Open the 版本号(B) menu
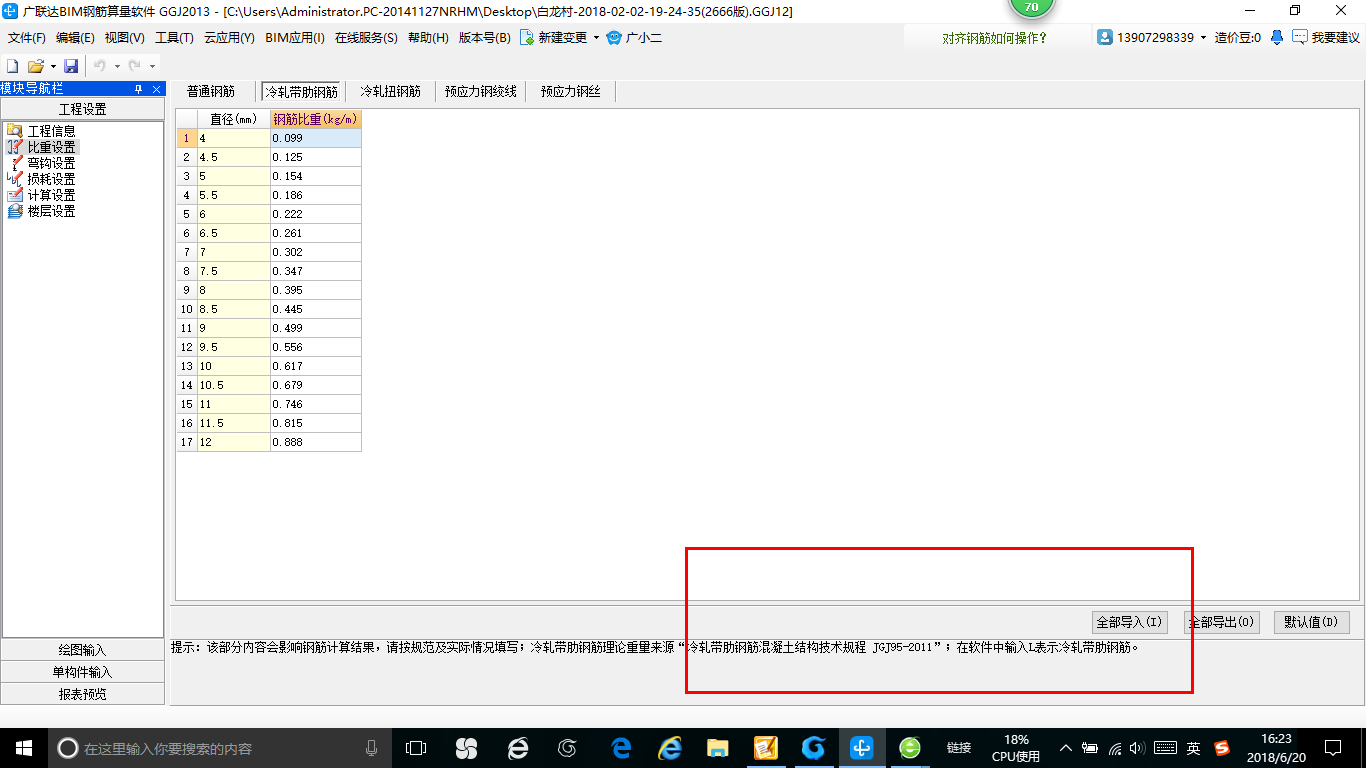 pos(484,38)
